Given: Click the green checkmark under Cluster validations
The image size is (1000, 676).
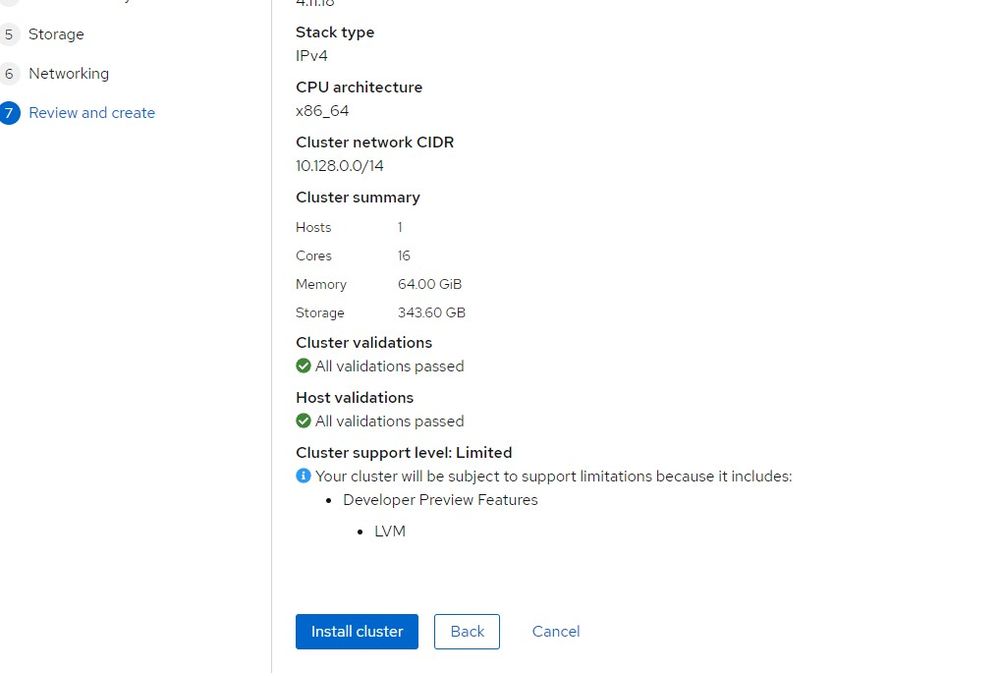Looking at the screenshot, I should (302, 366).
